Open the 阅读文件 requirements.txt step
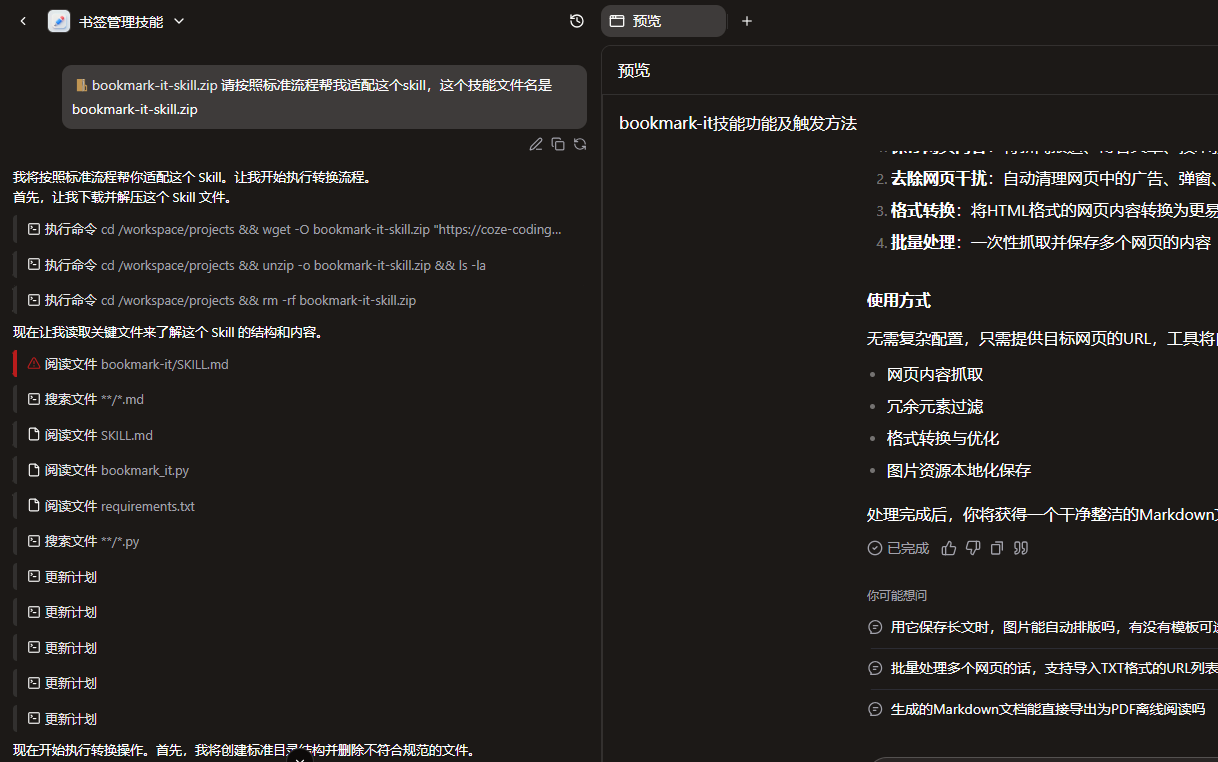The image size is (1218, 762). click(x=119, y=506)
